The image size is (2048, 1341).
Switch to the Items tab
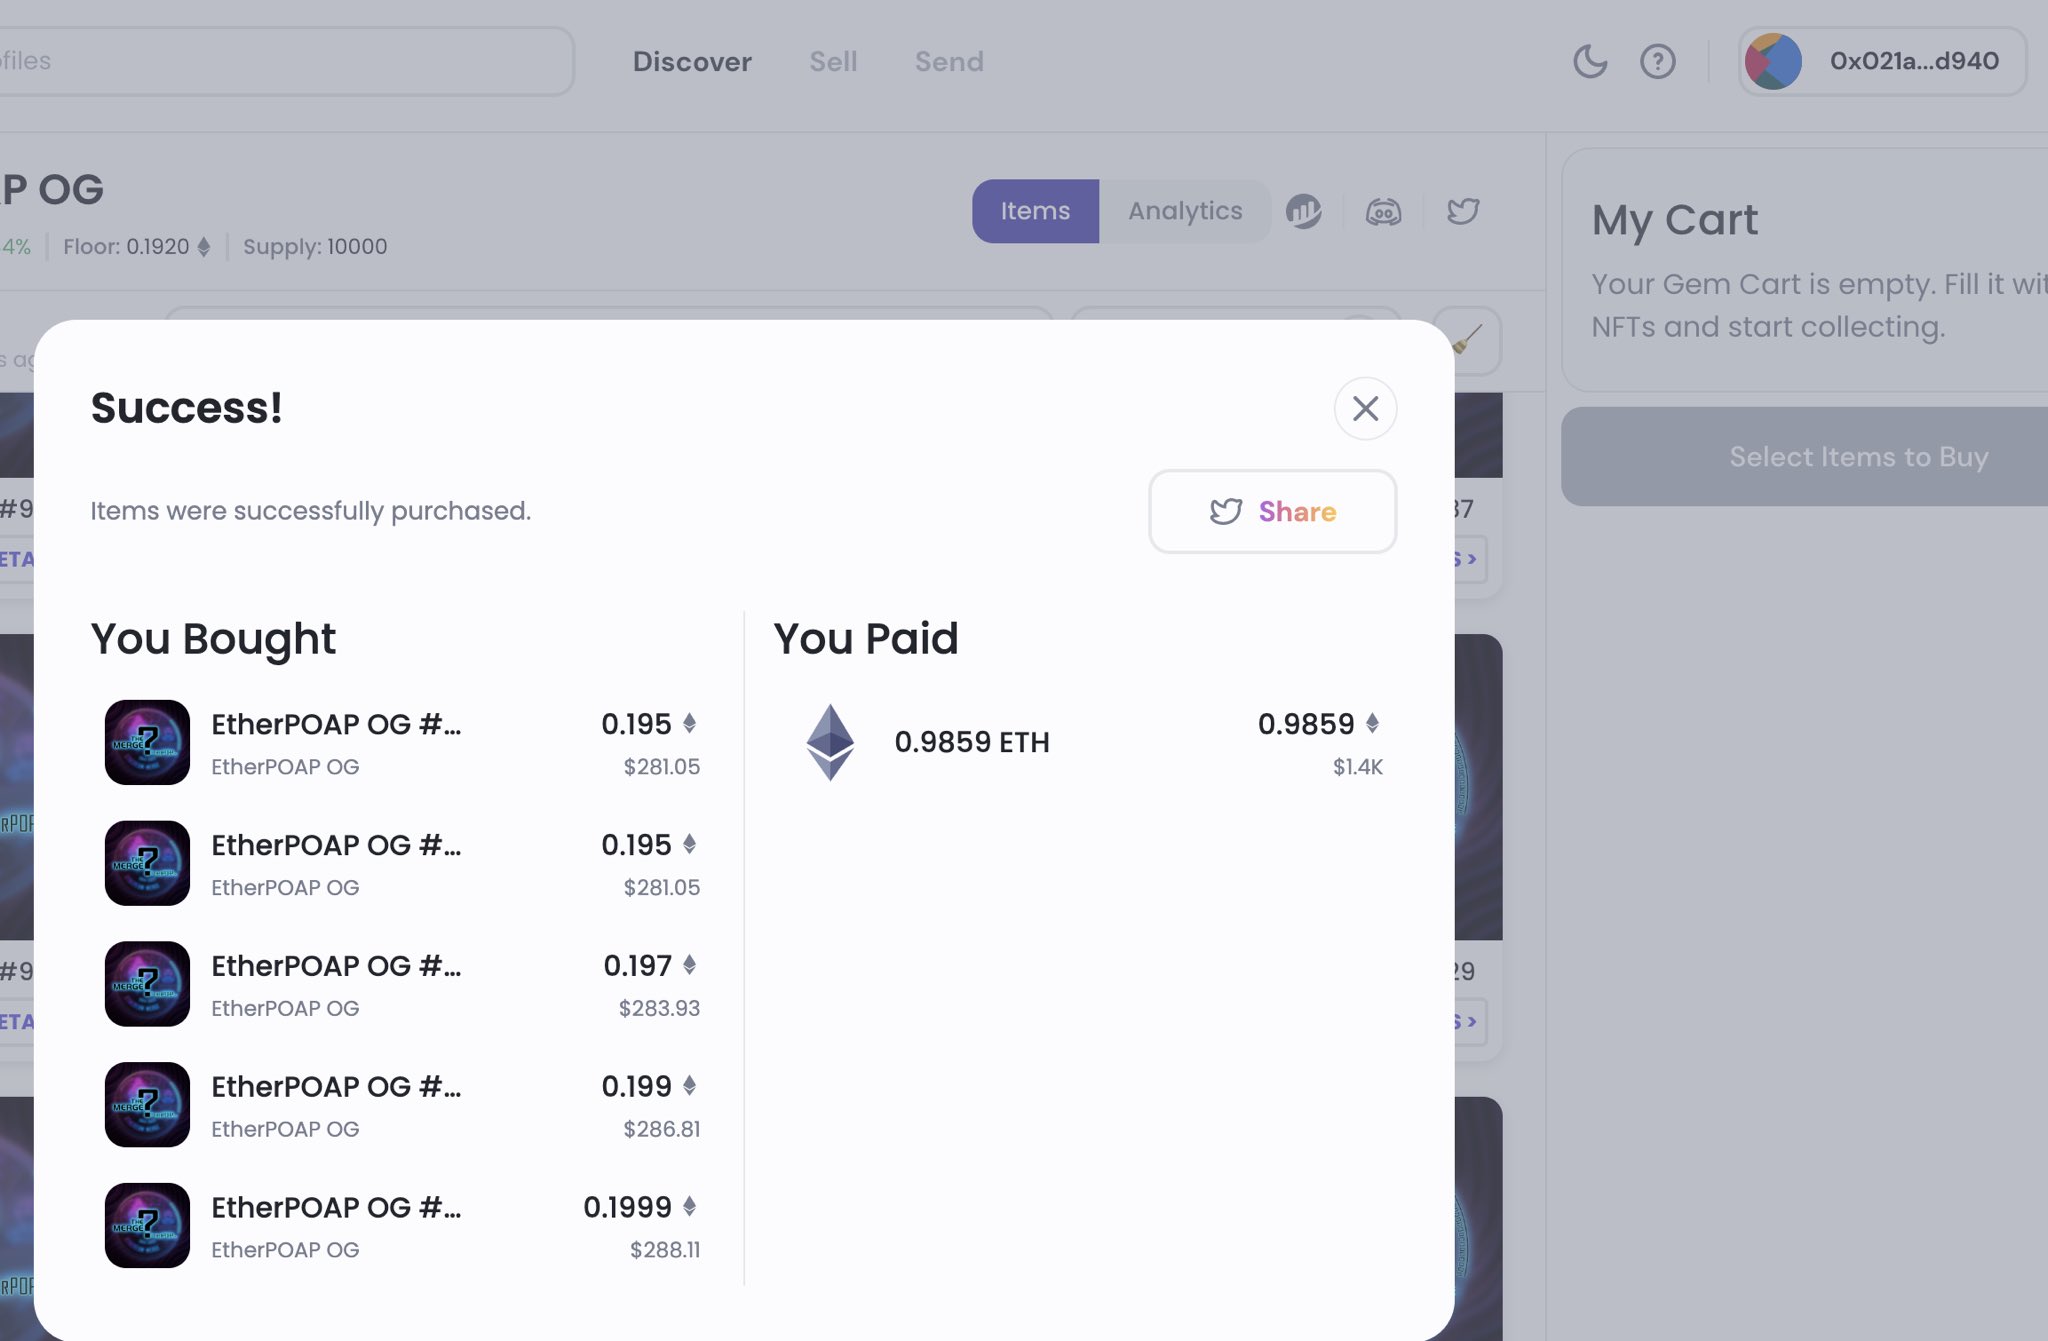click(x=1035, y=211)
